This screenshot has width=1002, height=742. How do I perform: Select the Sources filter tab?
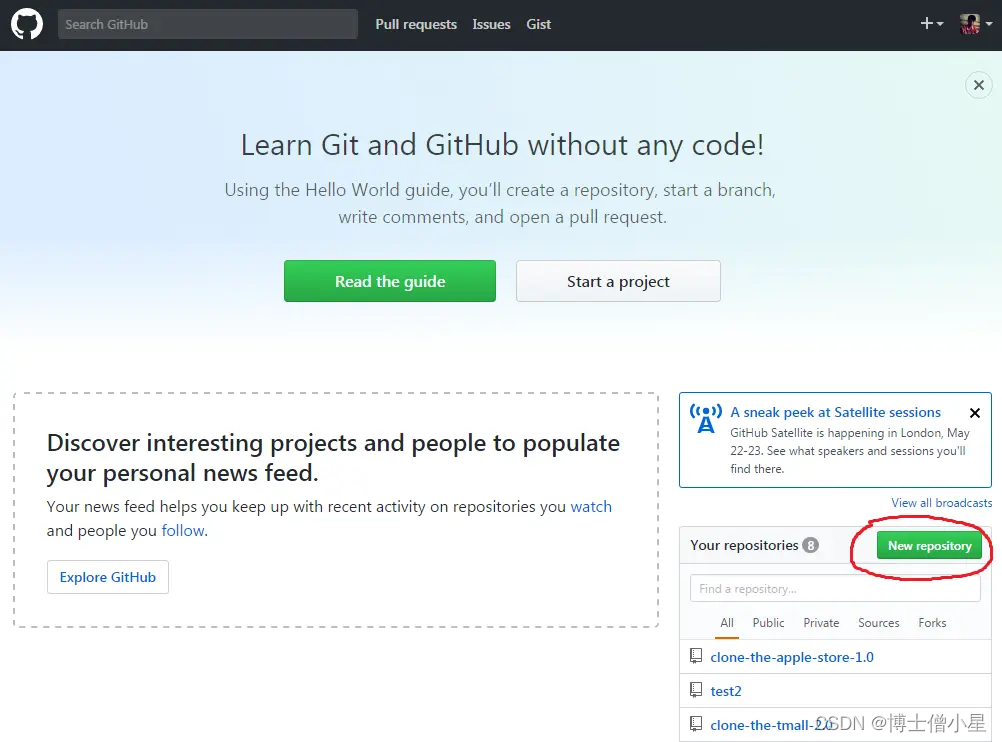[878, 622]
